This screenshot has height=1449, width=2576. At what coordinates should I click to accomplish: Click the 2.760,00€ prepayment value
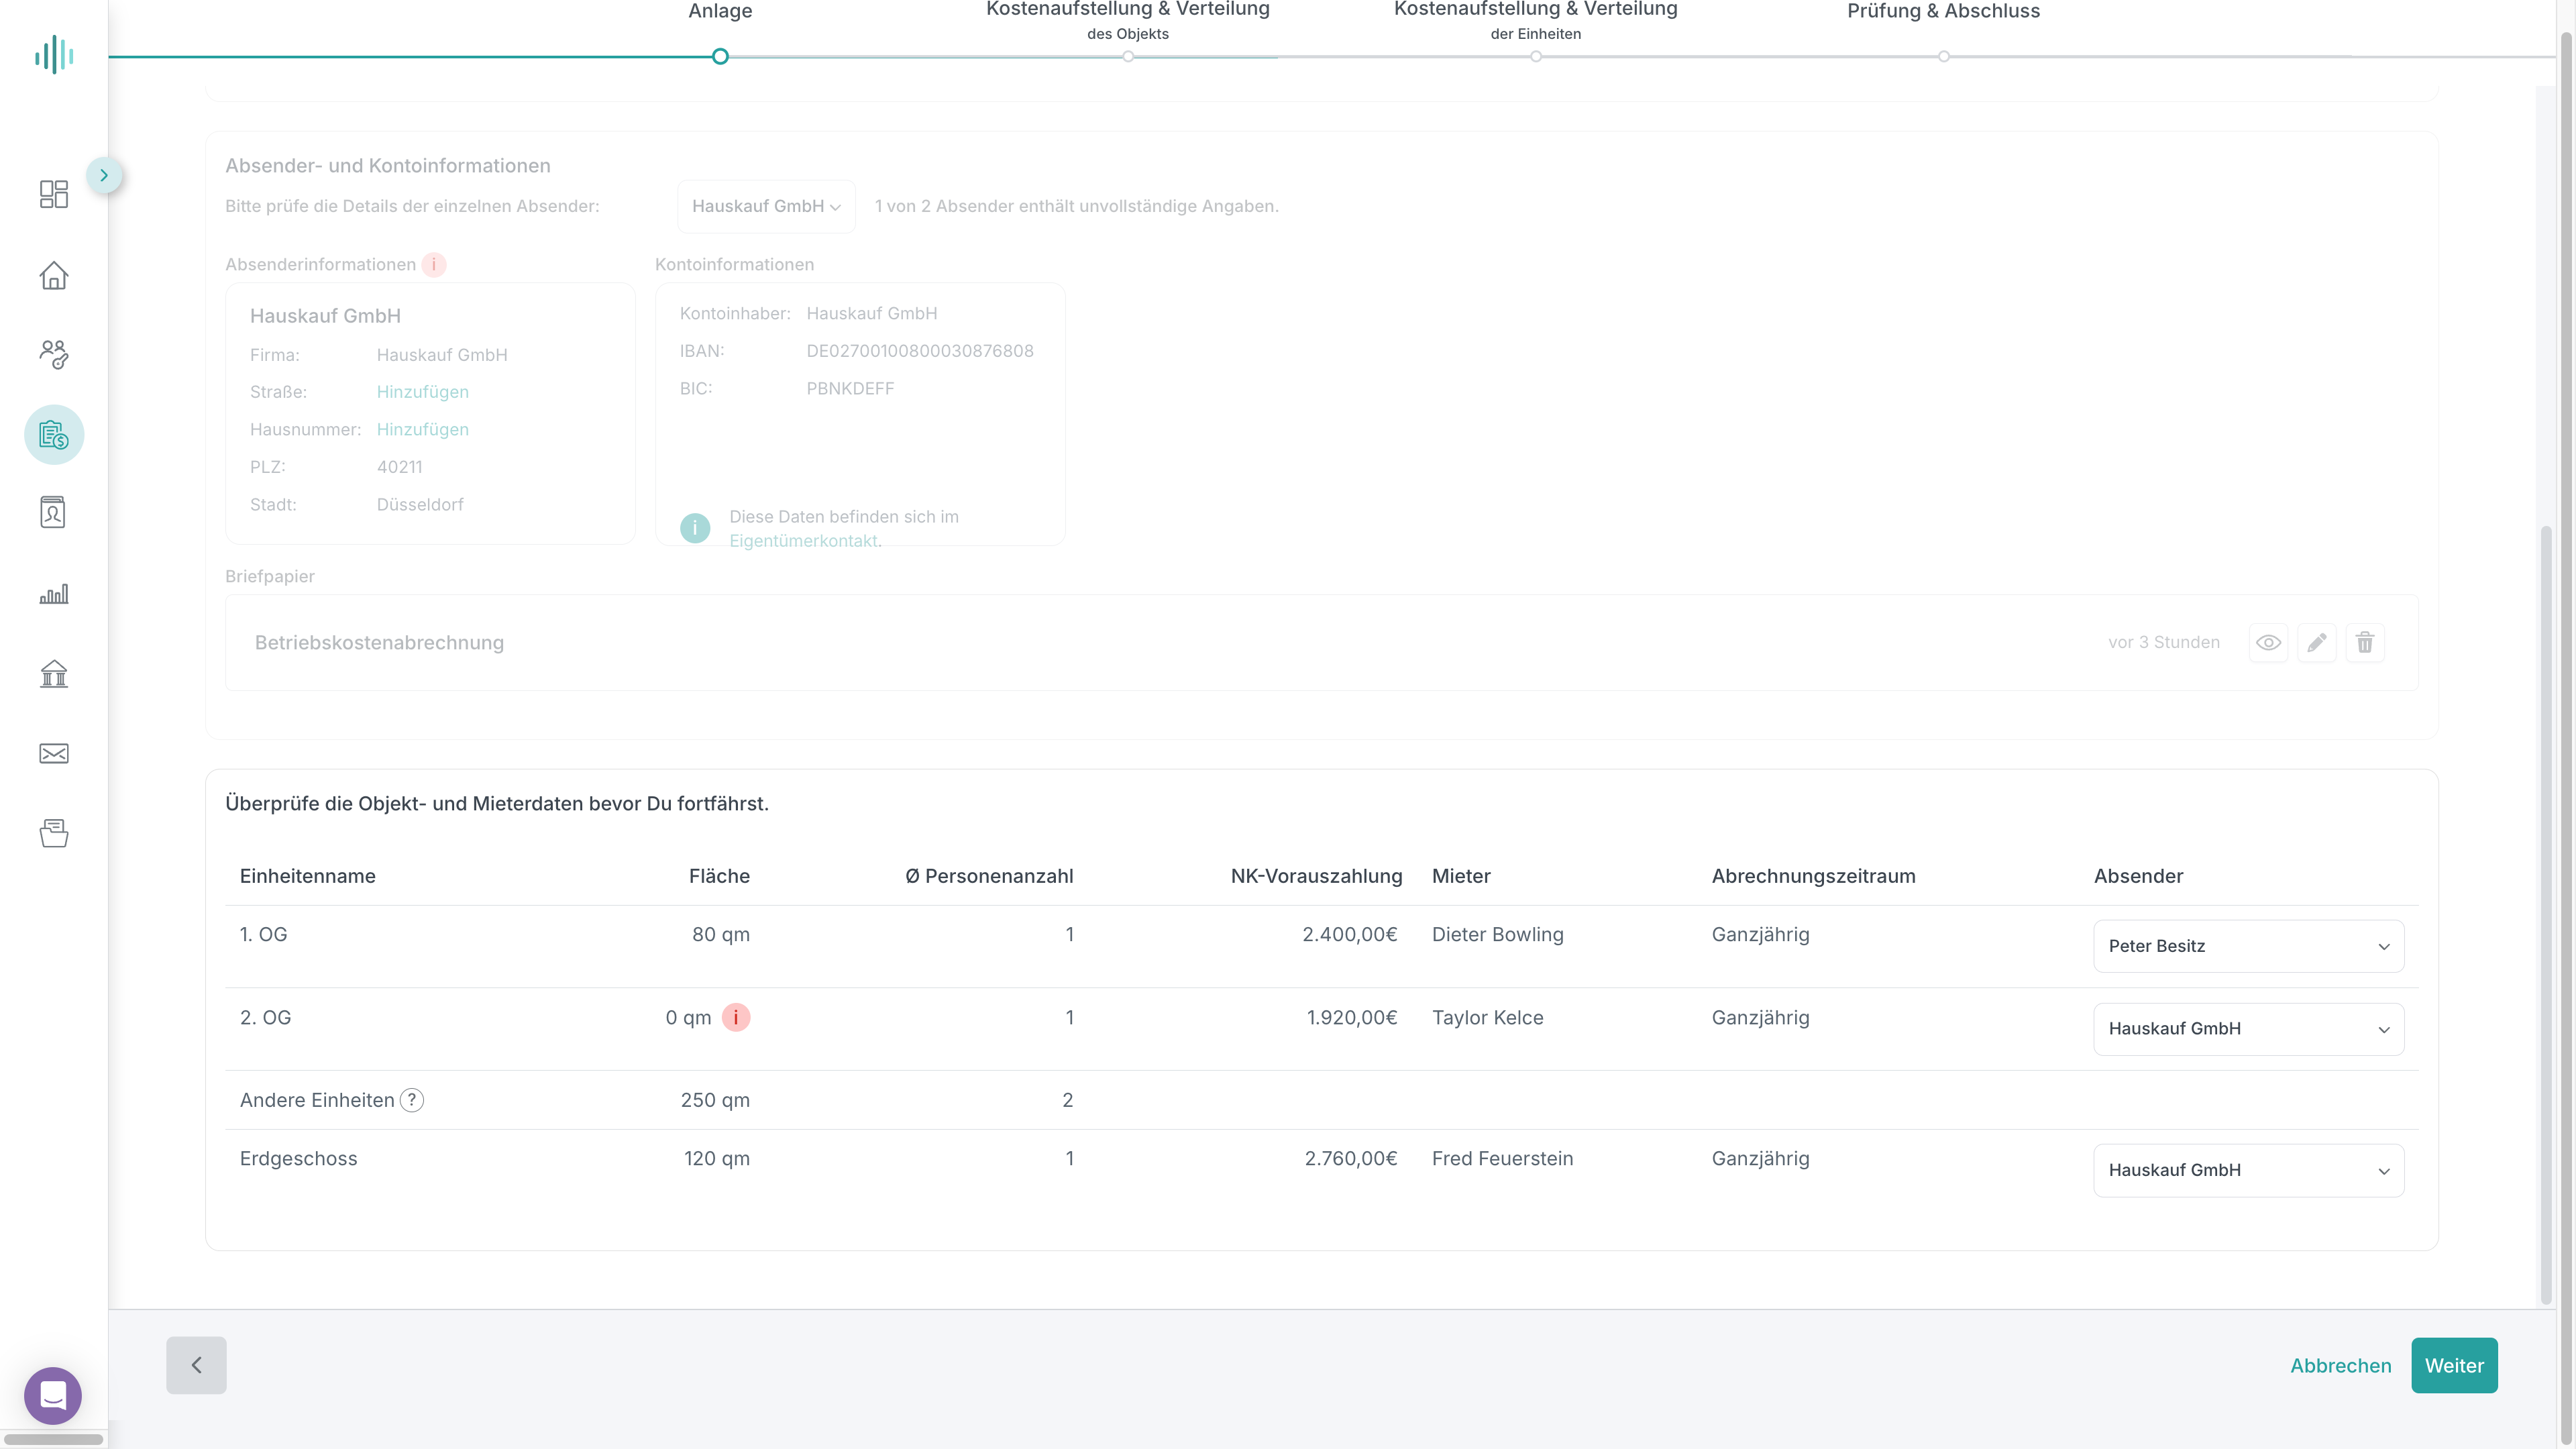[1350, 1158]
